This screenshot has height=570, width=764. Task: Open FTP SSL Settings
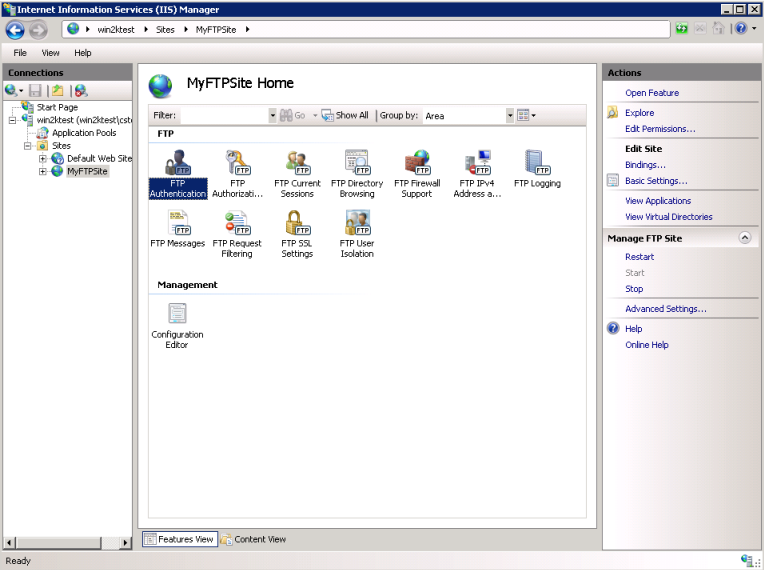coord(297,234)
